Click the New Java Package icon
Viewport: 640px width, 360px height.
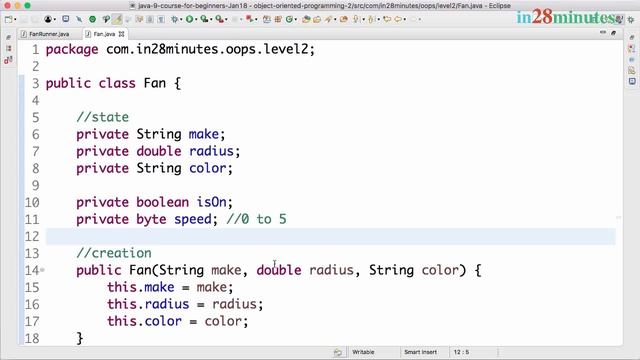pyautogui.click(x=267, y=19)
